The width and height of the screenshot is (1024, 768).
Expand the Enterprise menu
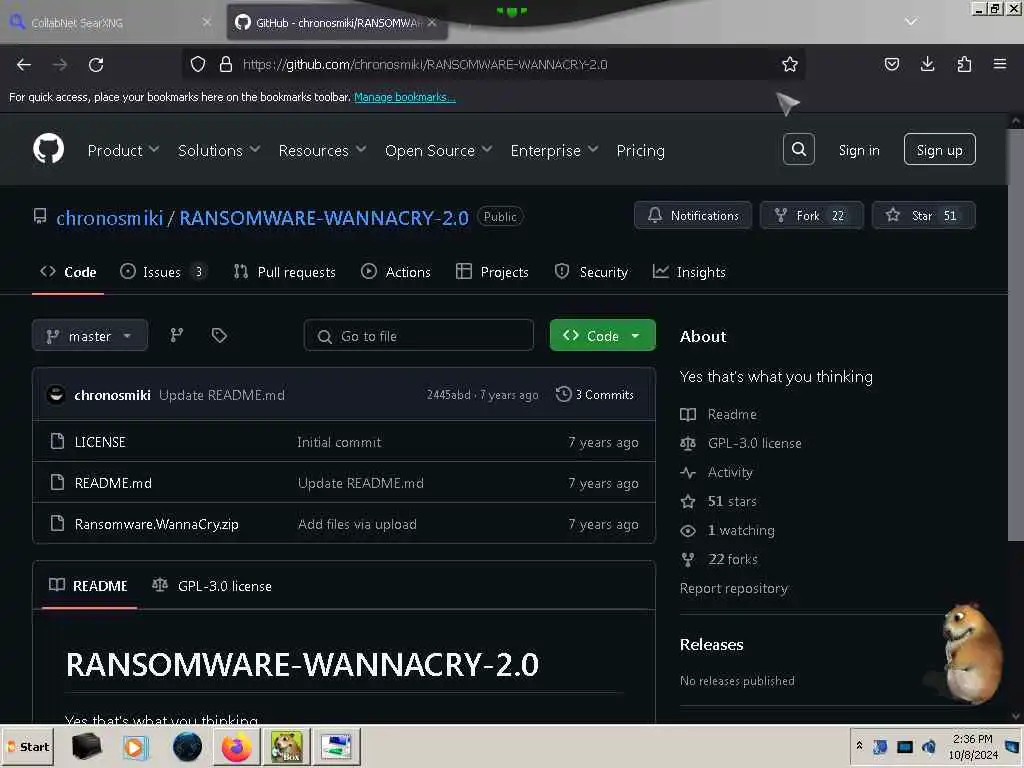554,150
